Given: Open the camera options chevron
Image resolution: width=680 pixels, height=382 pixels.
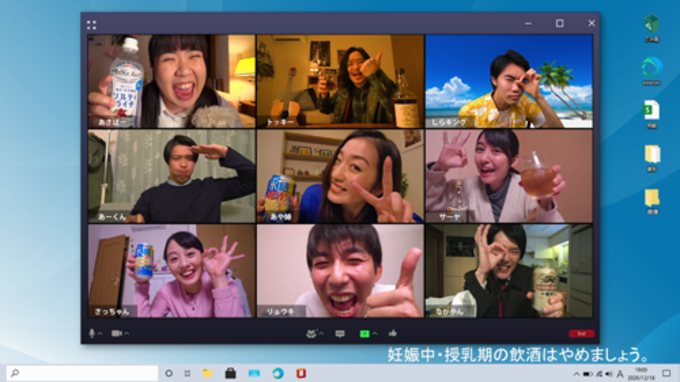Looking at the screenshot, I should coord(127,333).
